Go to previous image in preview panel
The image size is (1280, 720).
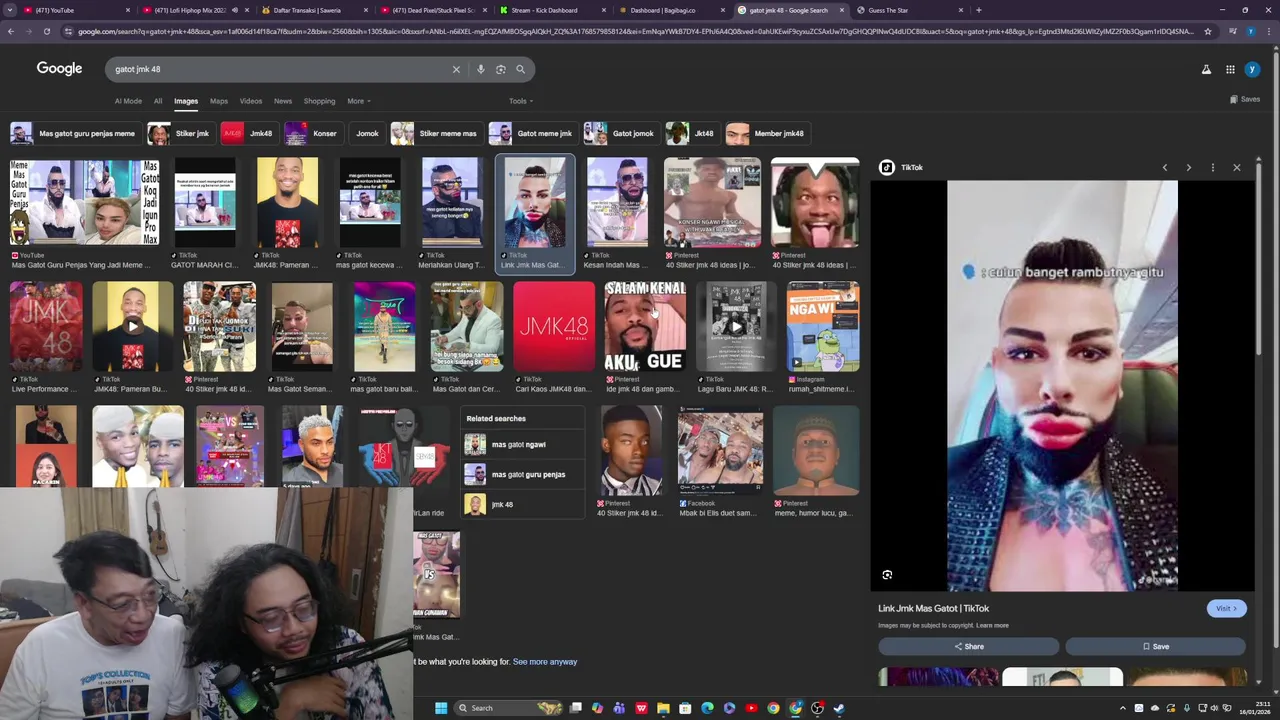[1165, 167]
